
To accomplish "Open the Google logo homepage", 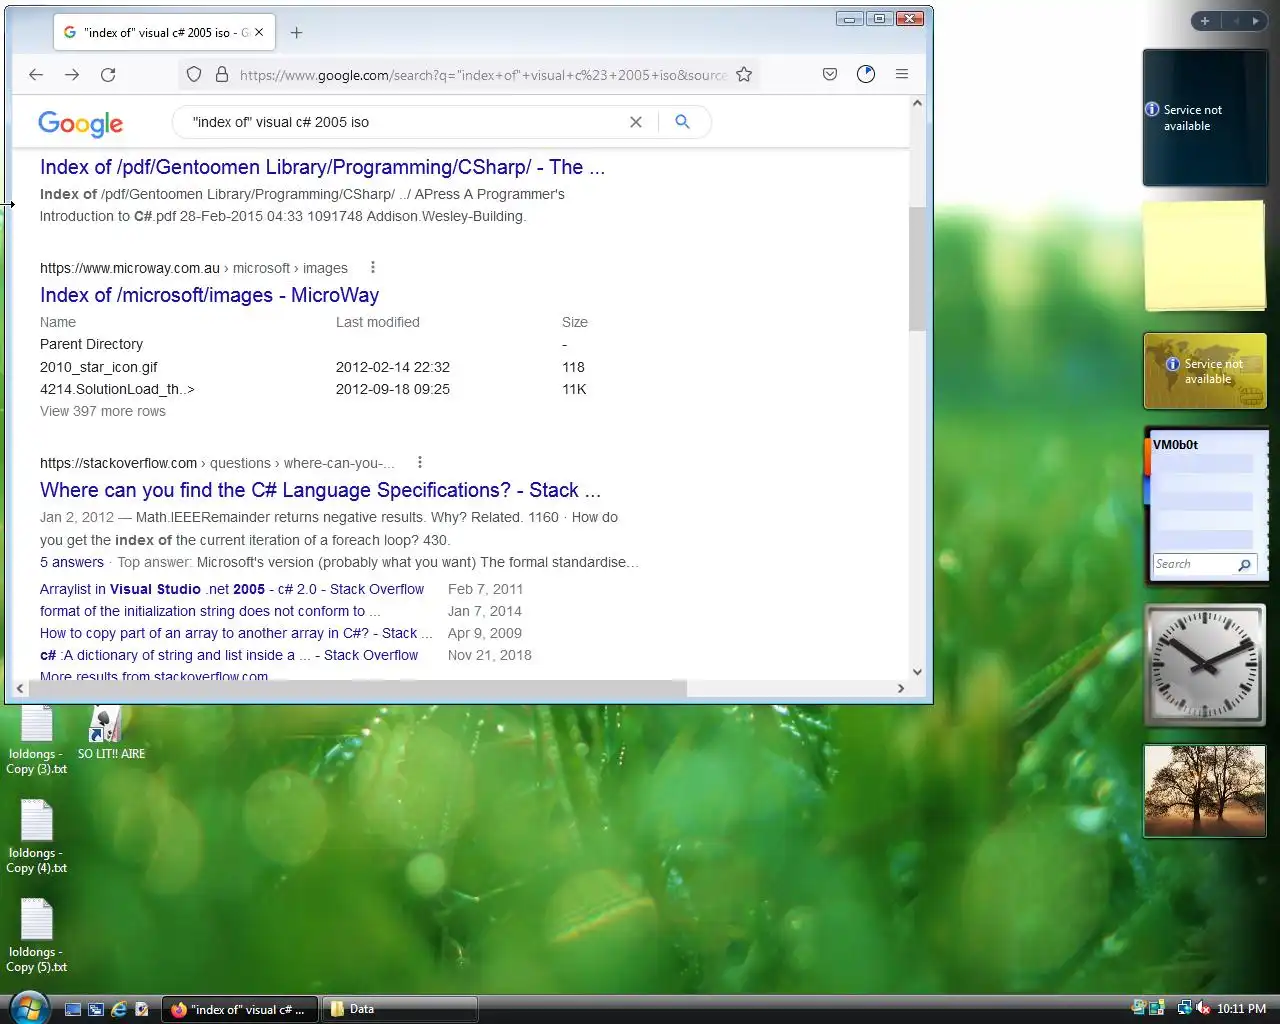I will click(x=80, y=123).
